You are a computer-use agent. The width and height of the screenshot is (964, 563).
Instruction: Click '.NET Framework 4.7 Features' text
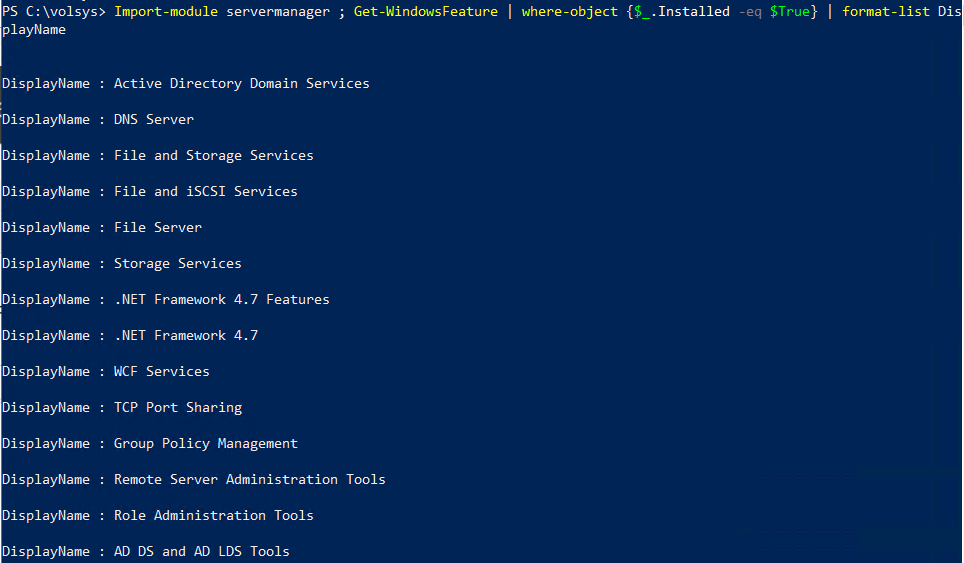tap(221, 300)
